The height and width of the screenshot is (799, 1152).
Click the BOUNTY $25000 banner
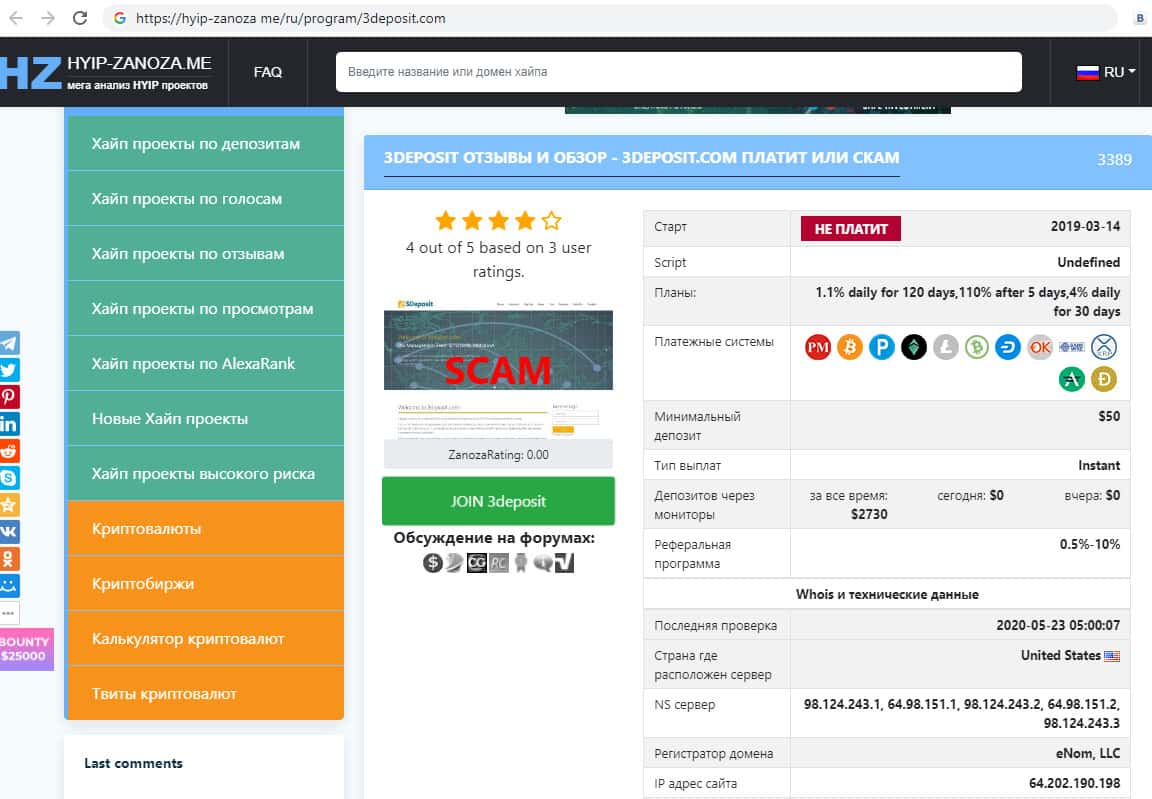click(x=25, y=649)
